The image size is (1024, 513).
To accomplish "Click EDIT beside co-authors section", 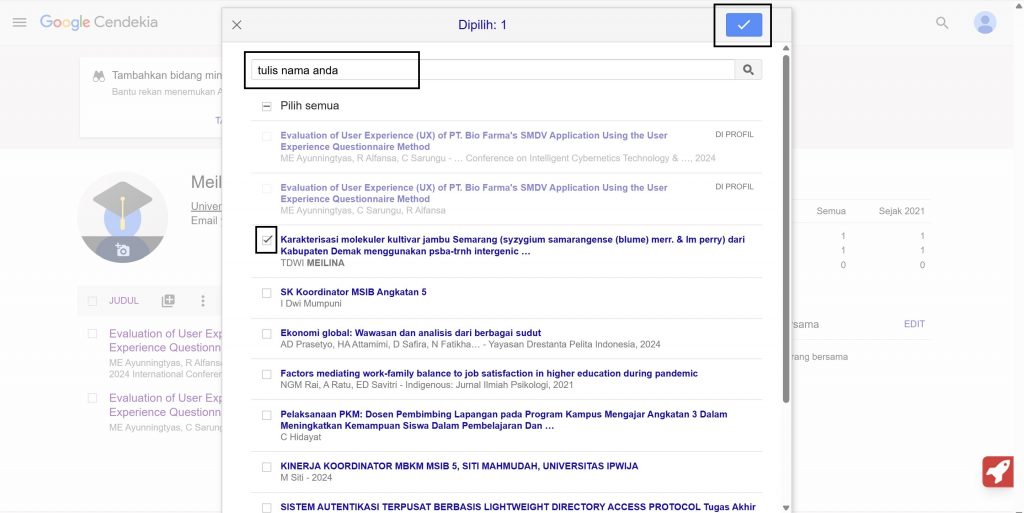I will tap(914, 324).
